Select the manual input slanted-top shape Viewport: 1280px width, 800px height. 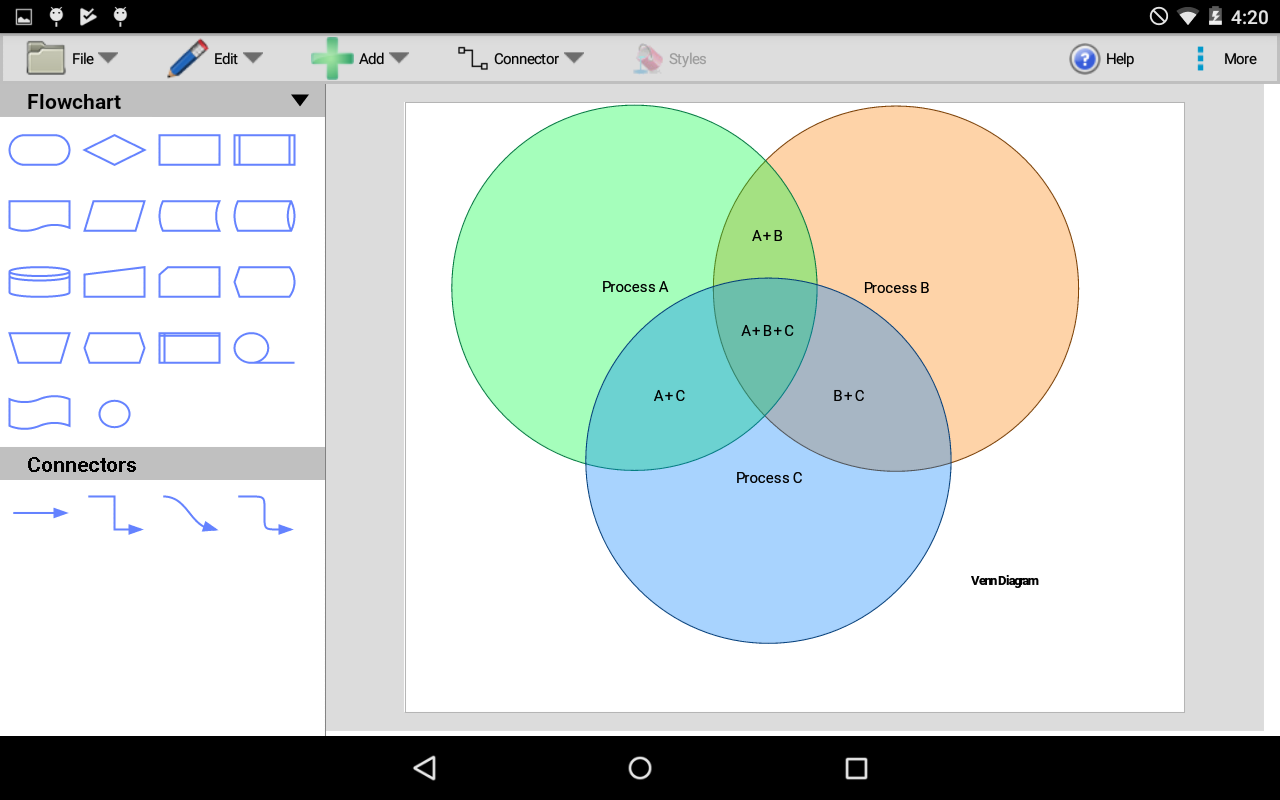114,282
